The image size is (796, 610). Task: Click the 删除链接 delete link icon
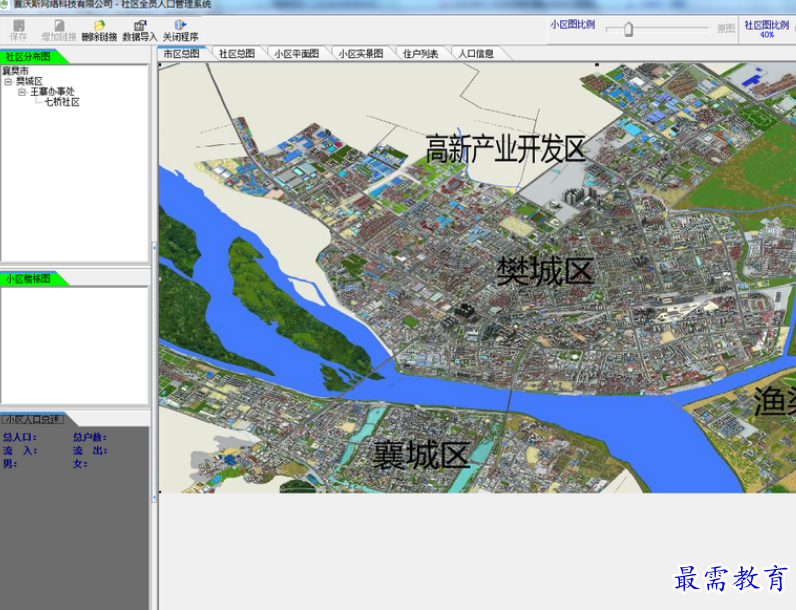pos(99,30)
